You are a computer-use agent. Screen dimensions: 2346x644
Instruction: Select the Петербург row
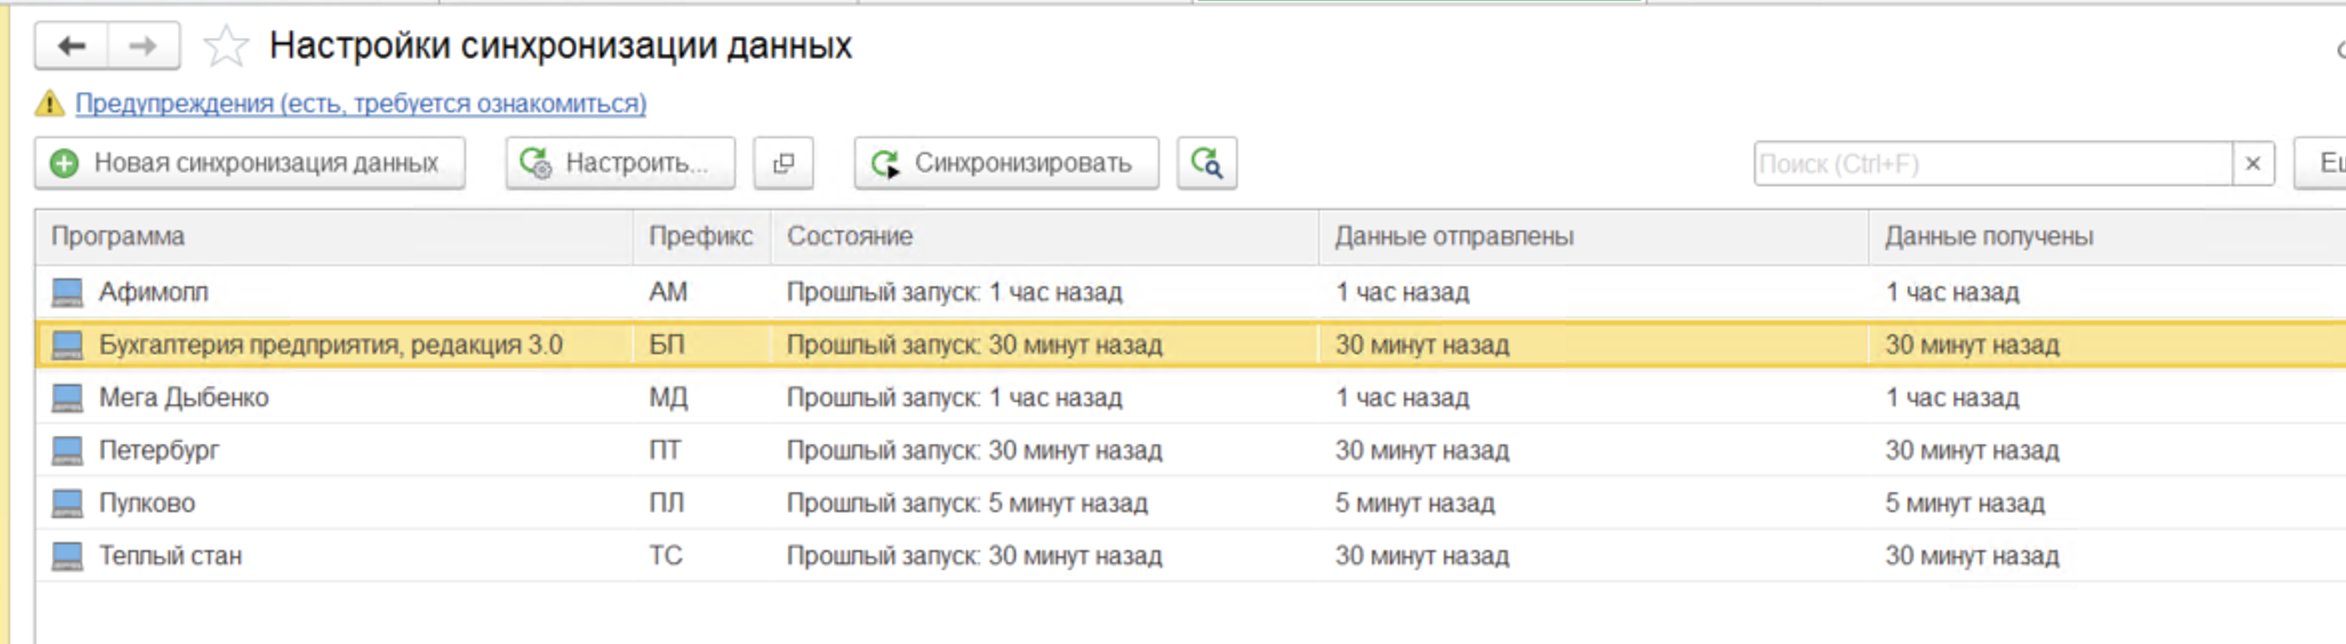(159, 451)
